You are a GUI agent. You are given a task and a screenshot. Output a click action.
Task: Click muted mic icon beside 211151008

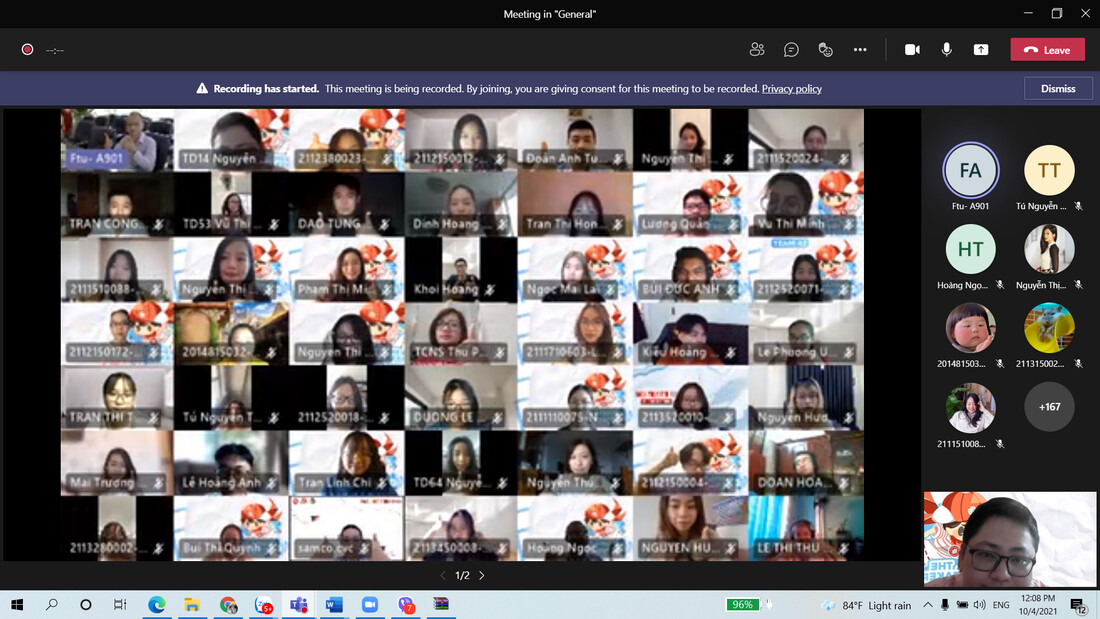[x=1000, y=444]
